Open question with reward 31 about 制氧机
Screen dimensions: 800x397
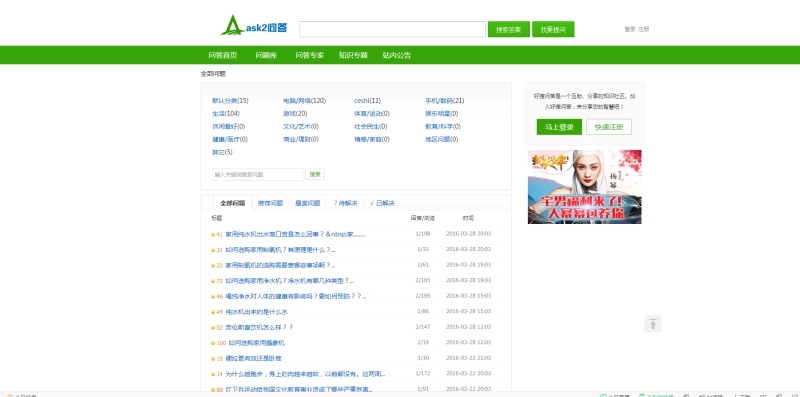pyautogui.click(x=280, y=250)
